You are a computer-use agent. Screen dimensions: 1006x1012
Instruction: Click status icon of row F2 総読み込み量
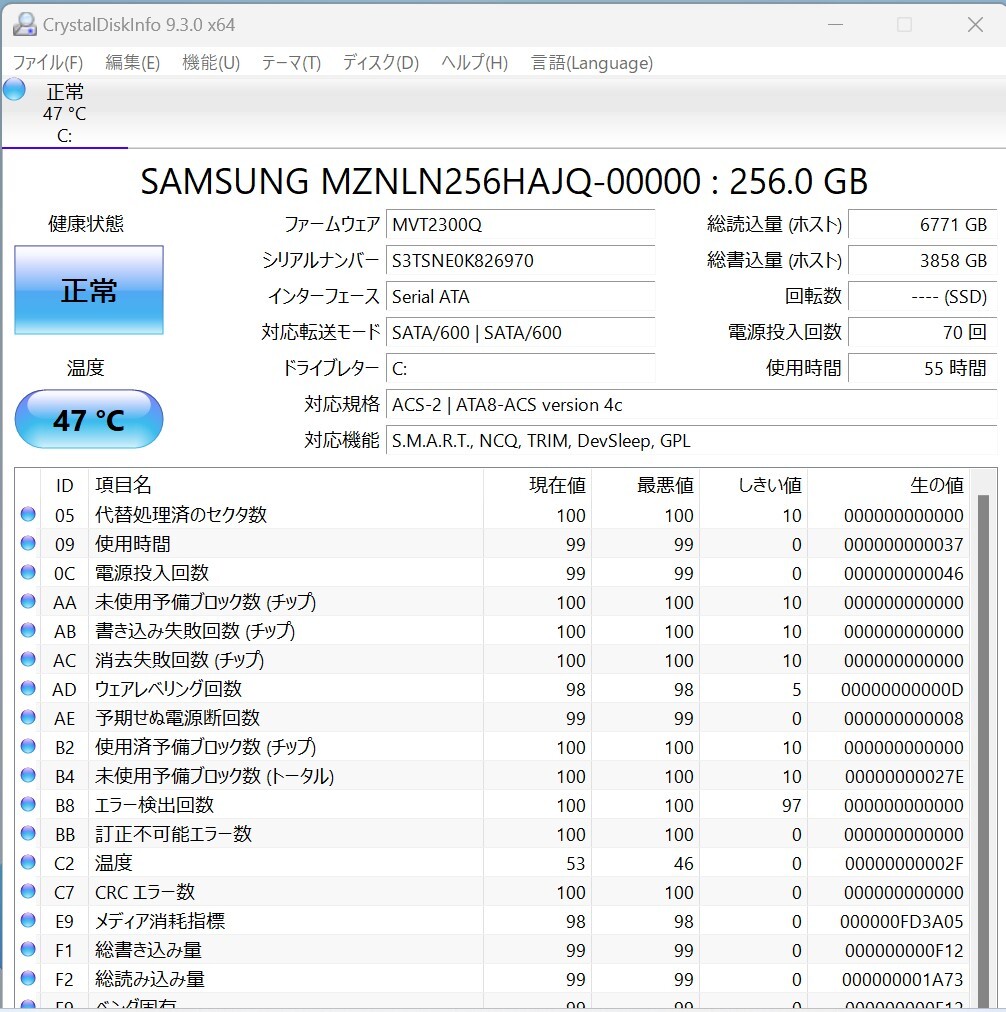pyautogui.click(x=28, y=978)
